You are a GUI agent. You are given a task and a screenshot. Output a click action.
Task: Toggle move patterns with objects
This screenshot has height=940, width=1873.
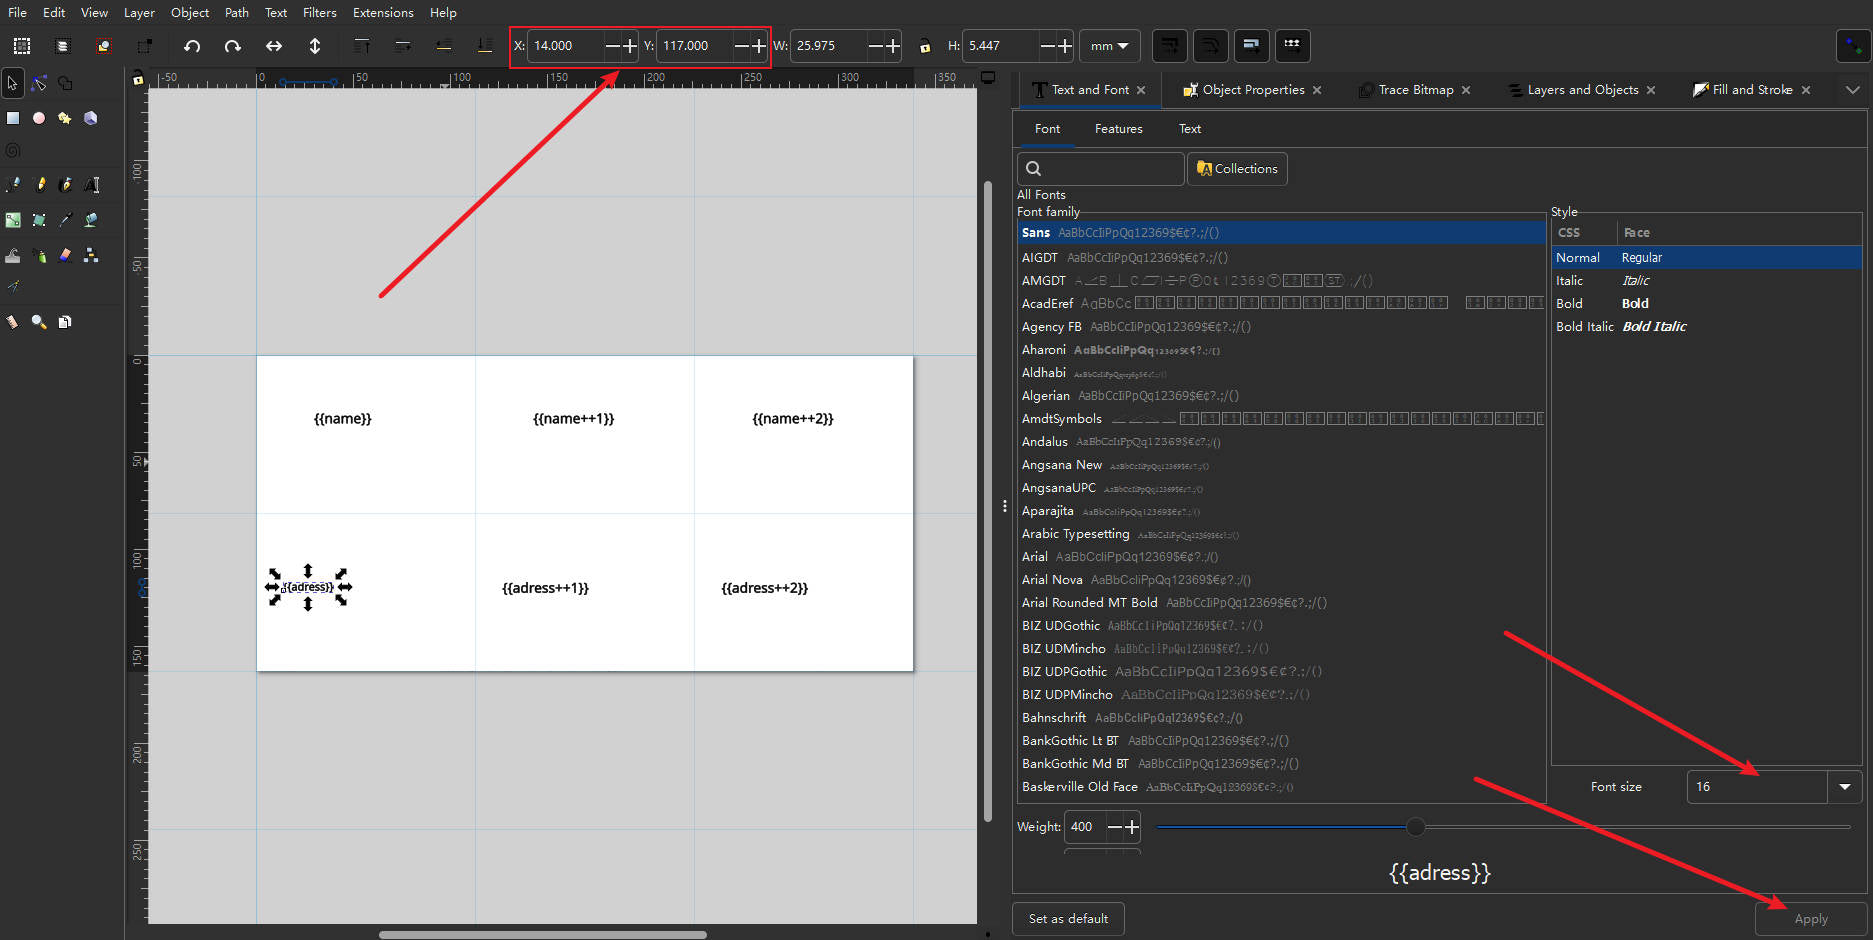click(1292, 46)
